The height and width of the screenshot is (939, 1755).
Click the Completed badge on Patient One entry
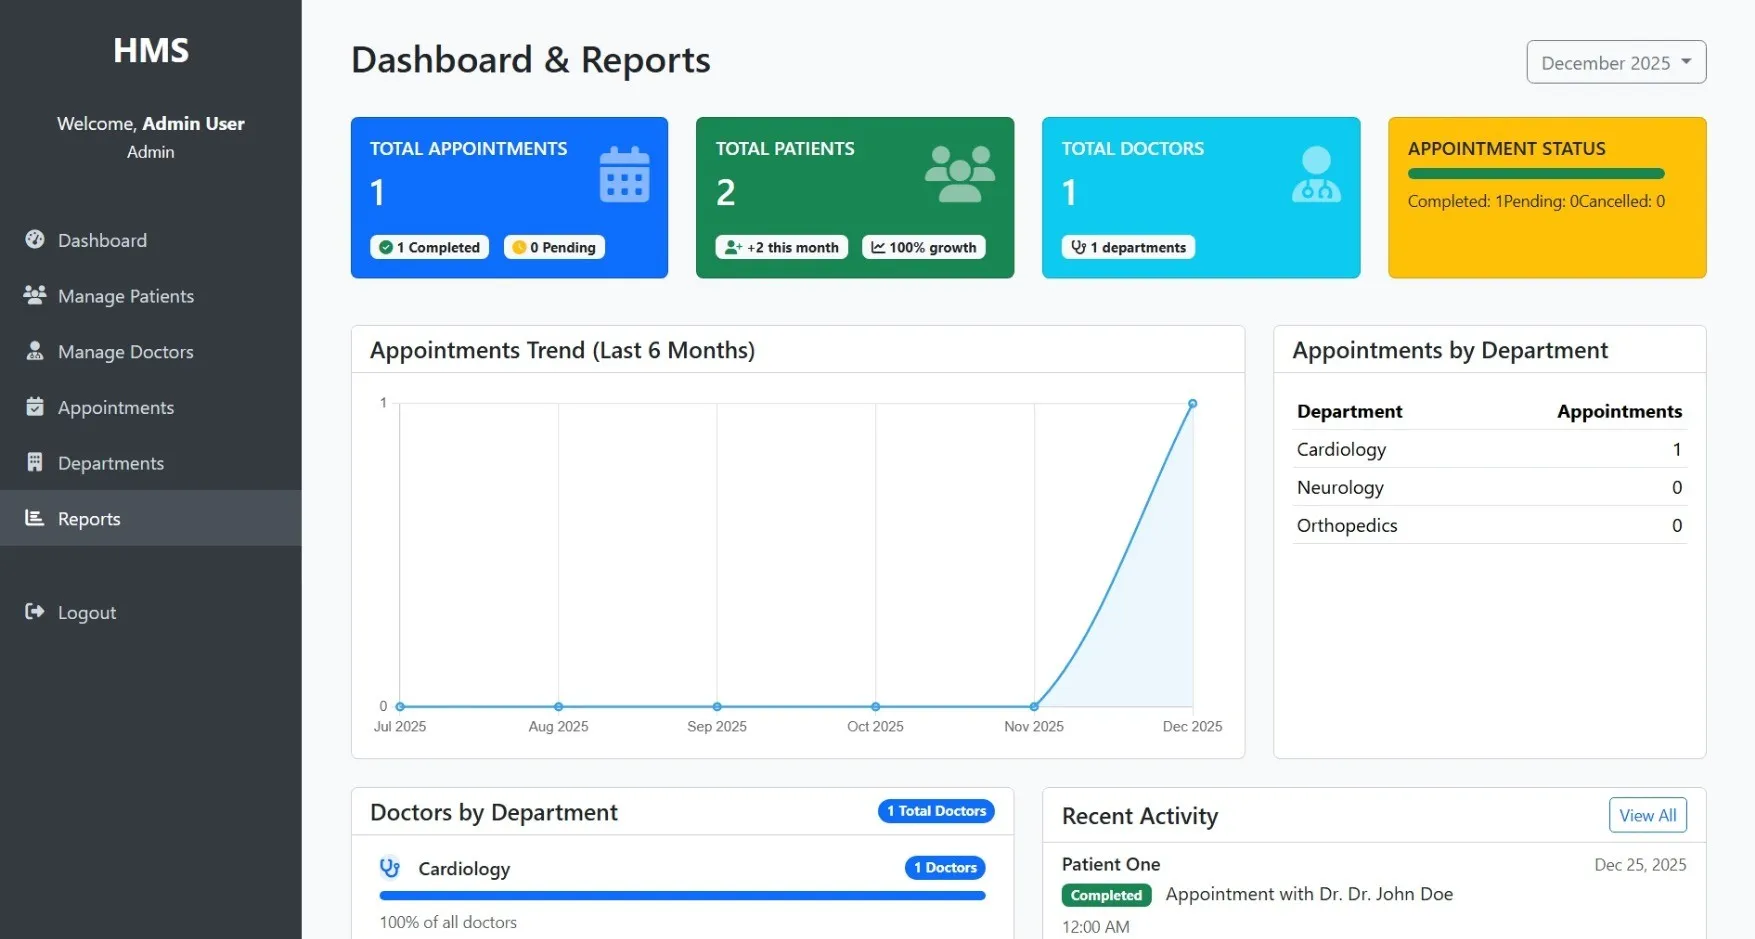pyautogui.click(x=1106, y=895)
